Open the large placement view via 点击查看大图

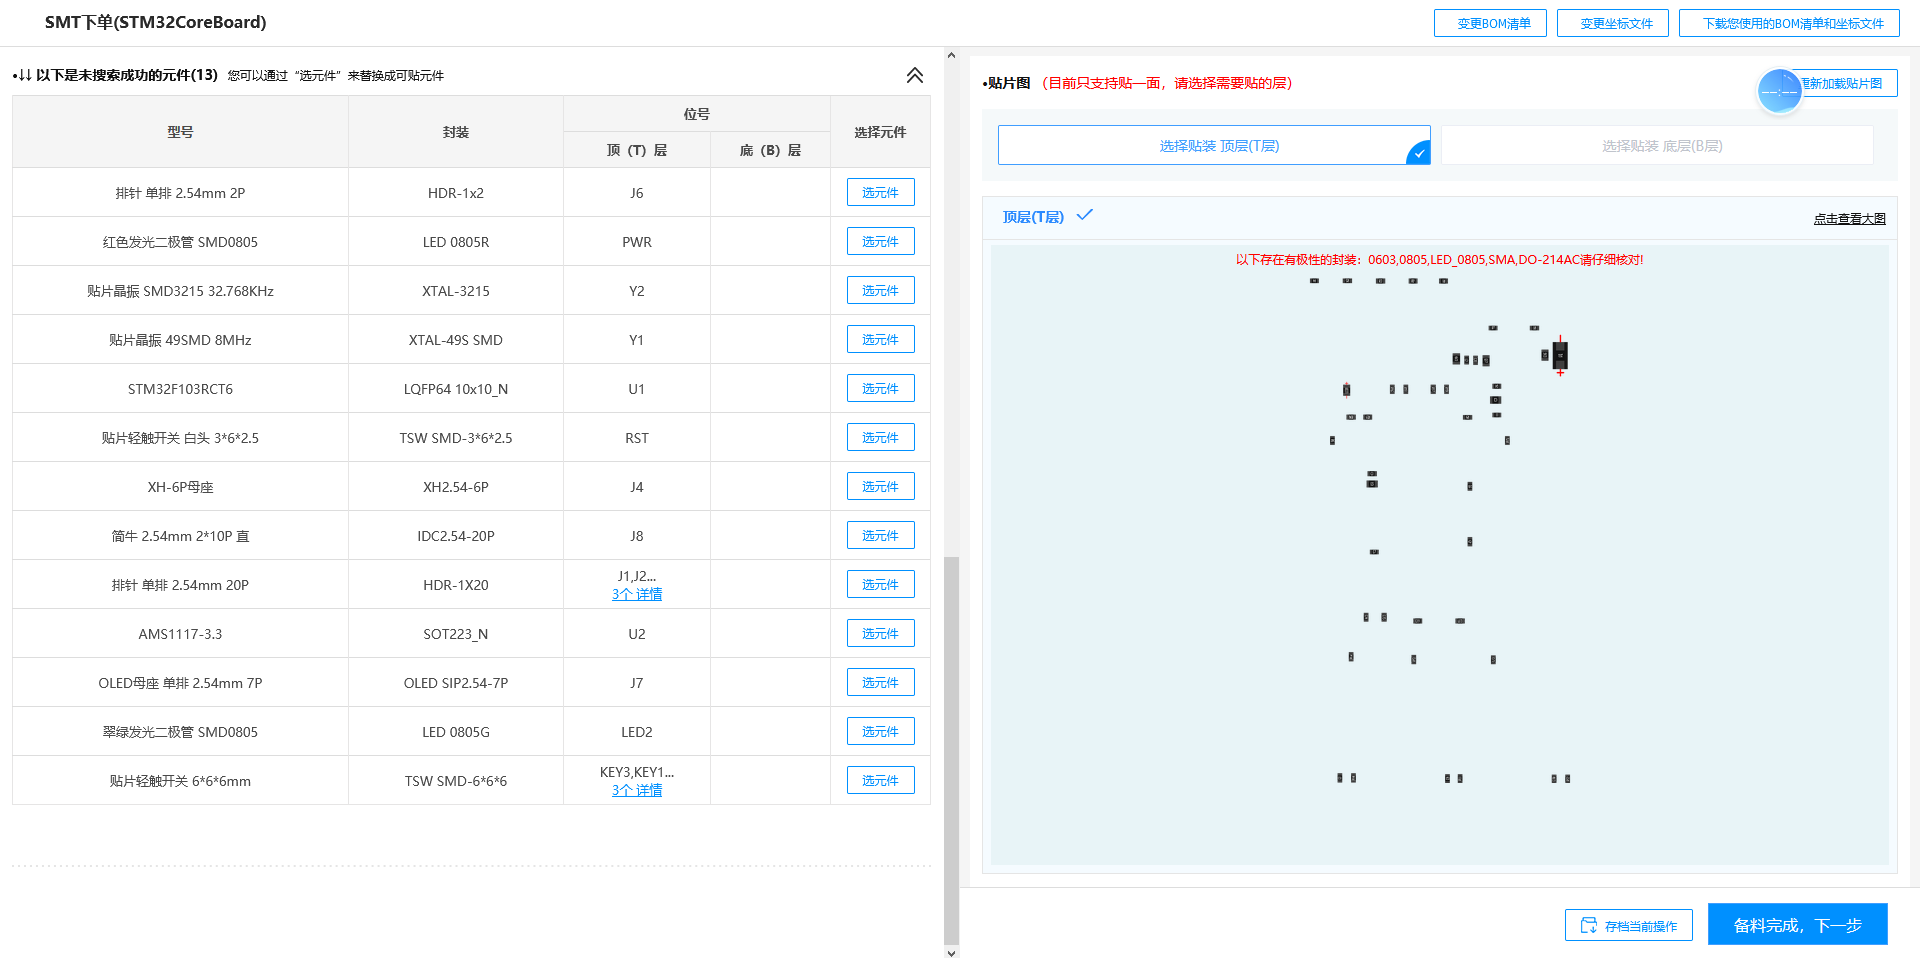[1849, 218]
